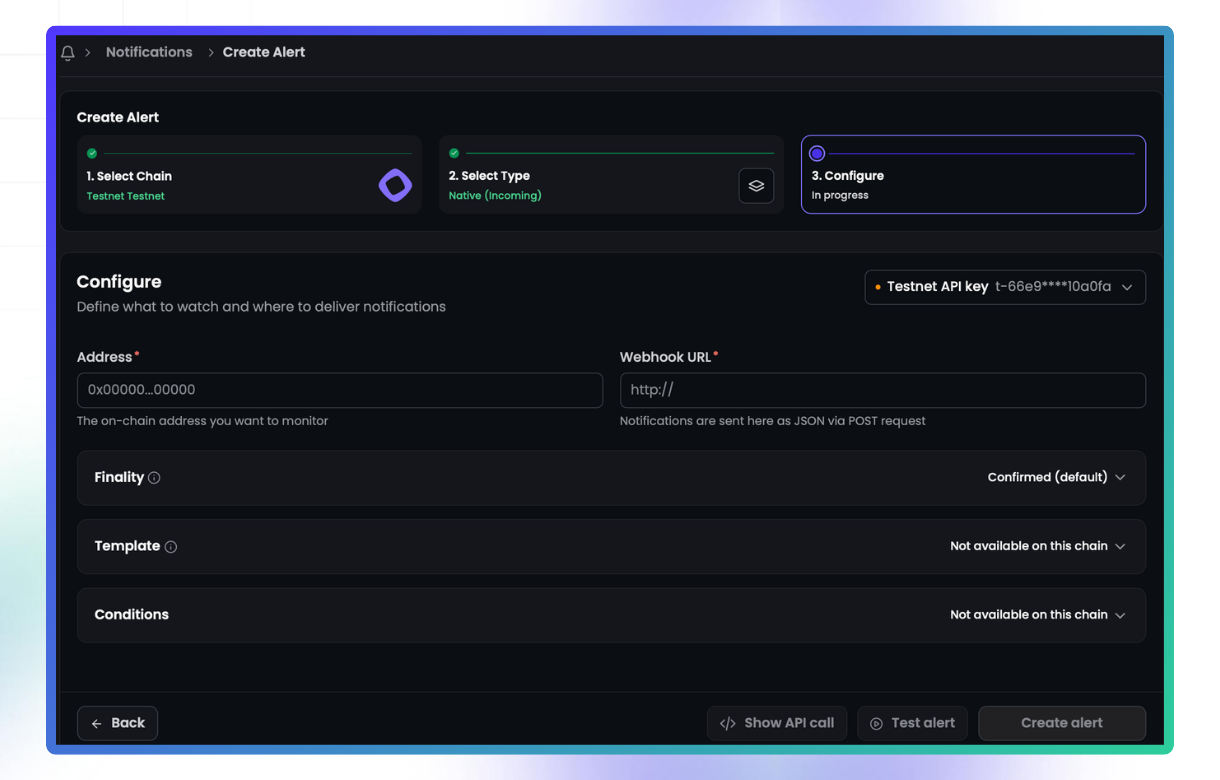Click the Create Alert breadcrumb text

coord(264,52)
